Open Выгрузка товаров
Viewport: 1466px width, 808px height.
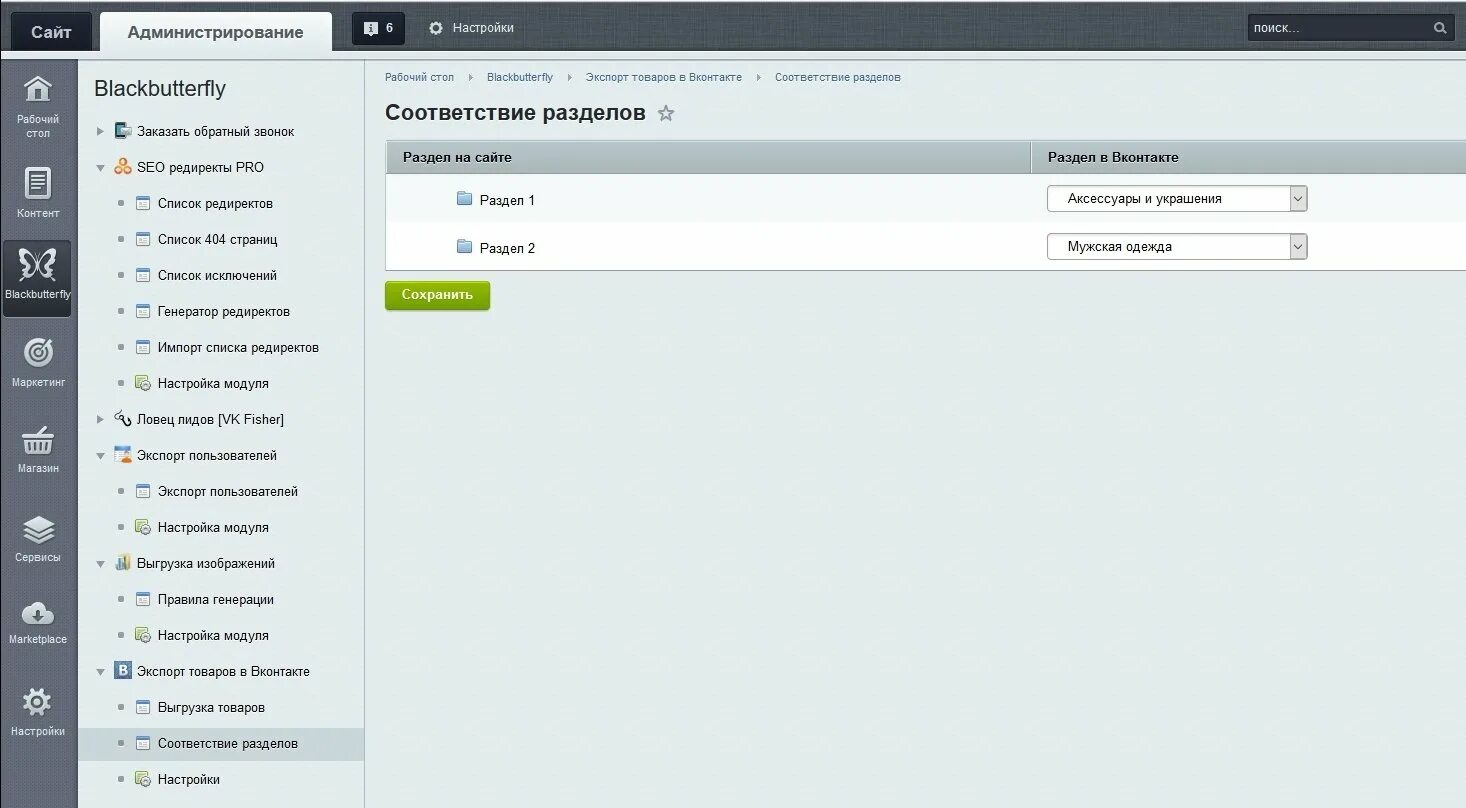pyautogui.click(x=211, y=707)
